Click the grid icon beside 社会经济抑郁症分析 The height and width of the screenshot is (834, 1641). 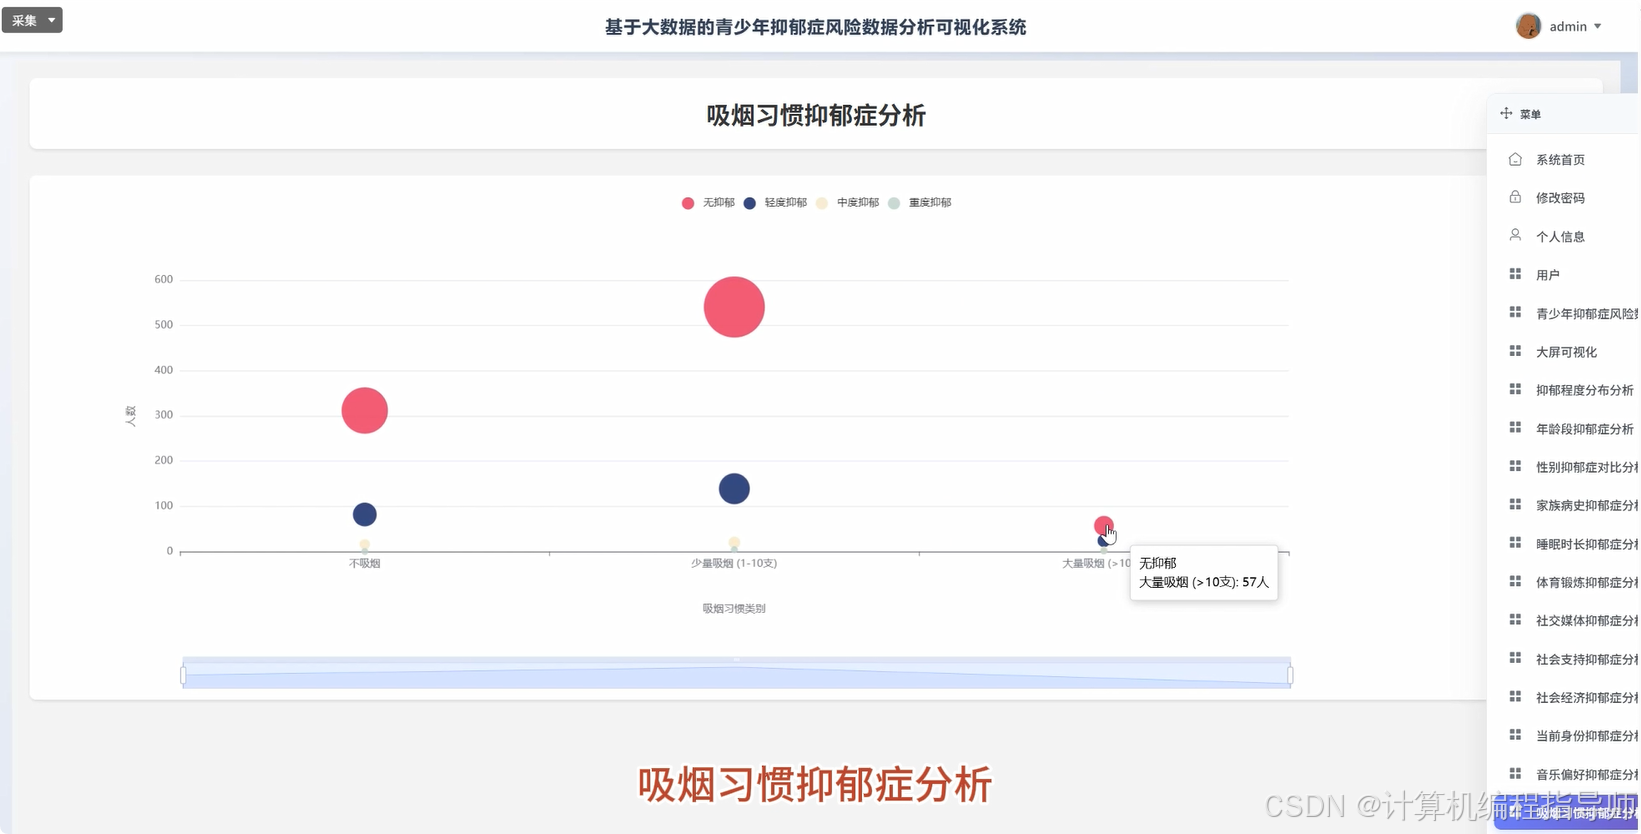[1515, 697]
